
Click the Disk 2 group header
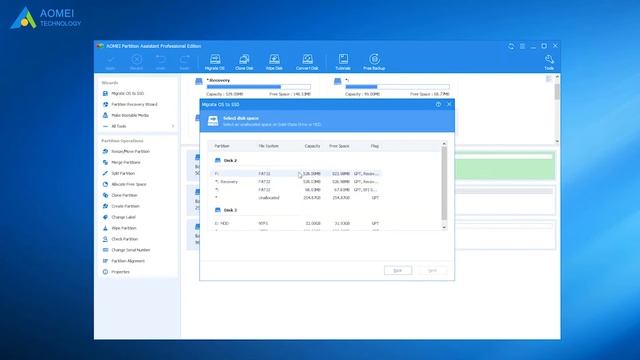pos(226,161)
